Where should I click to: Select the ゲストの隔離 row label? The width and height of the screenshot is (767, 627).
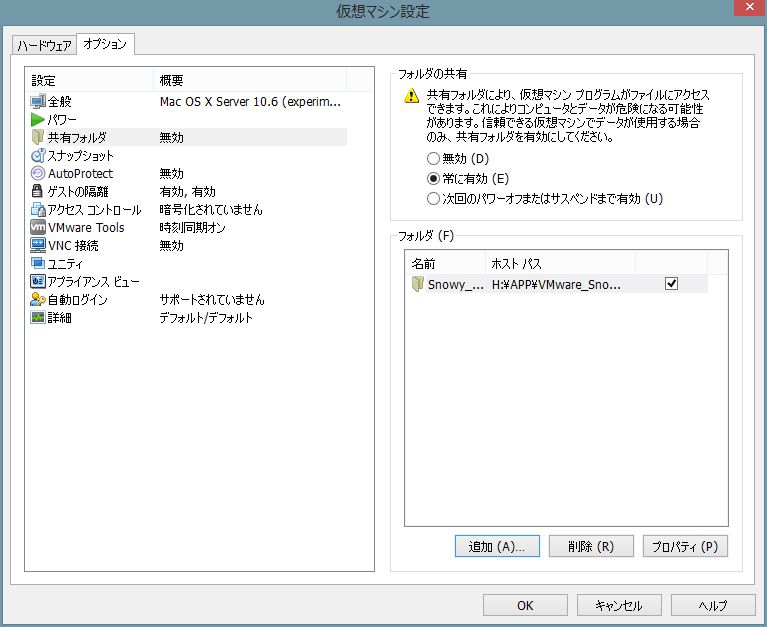(x=78, y=192)
